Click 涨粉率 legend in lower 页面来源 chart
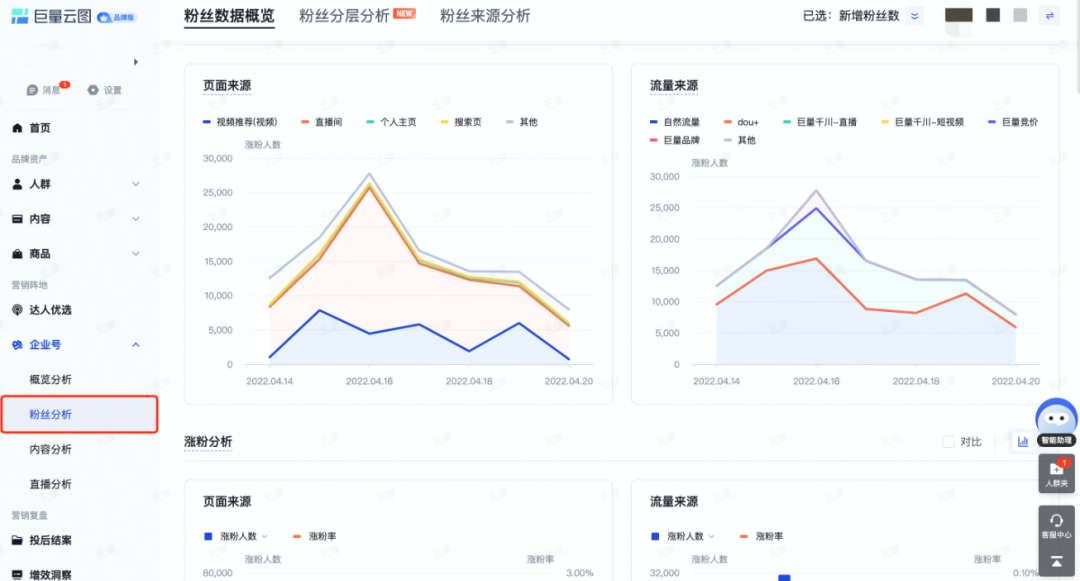Screen dimensions: 1080x581 coord(315,536)
